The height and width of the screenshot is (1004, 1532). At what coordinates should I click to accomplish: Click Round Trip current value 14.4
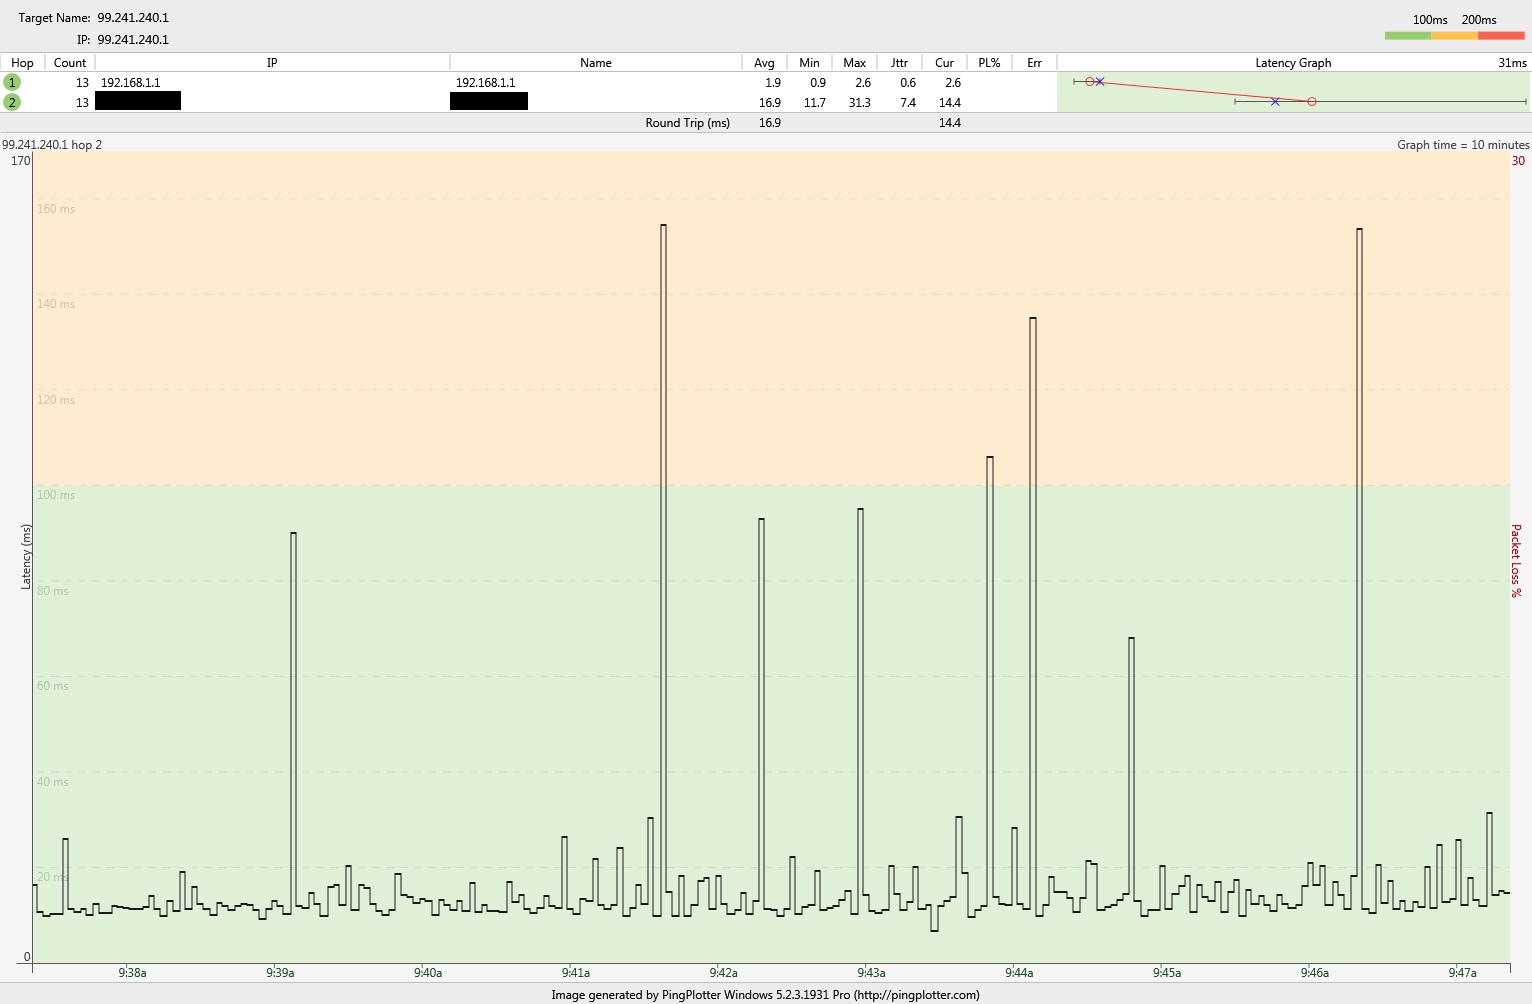click(950, 123)
